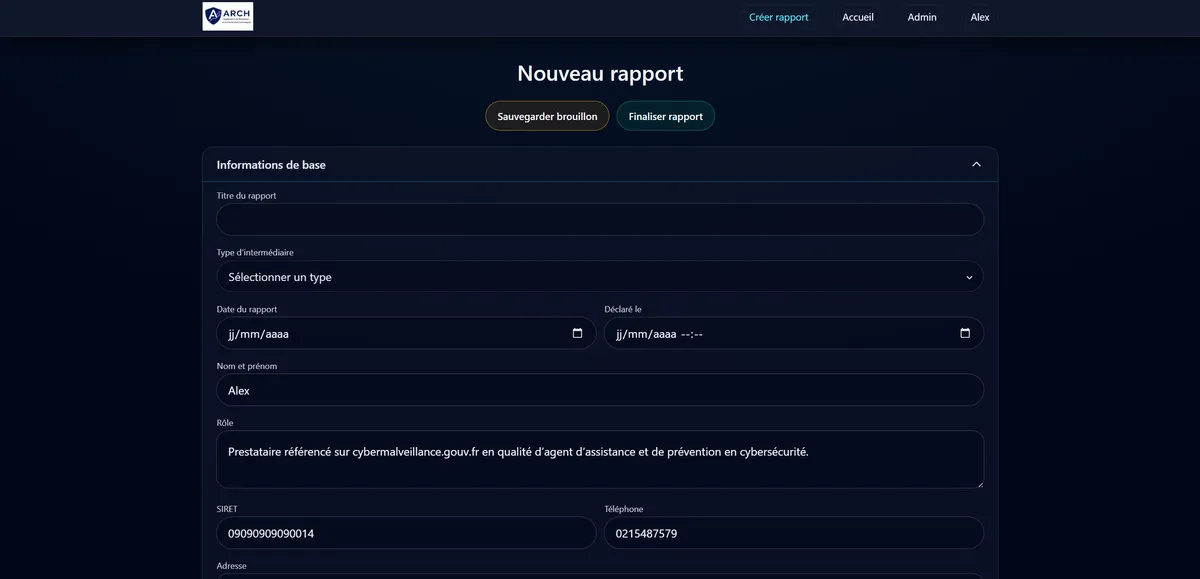Open the calendar picker for "Date du rapport"

coord(577,333)
